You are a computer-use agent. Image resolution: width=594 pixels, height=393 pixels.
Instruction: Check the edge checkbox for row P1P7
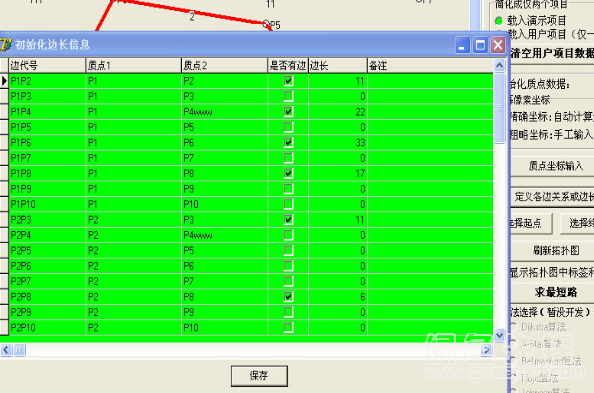(x=288, y=158)
